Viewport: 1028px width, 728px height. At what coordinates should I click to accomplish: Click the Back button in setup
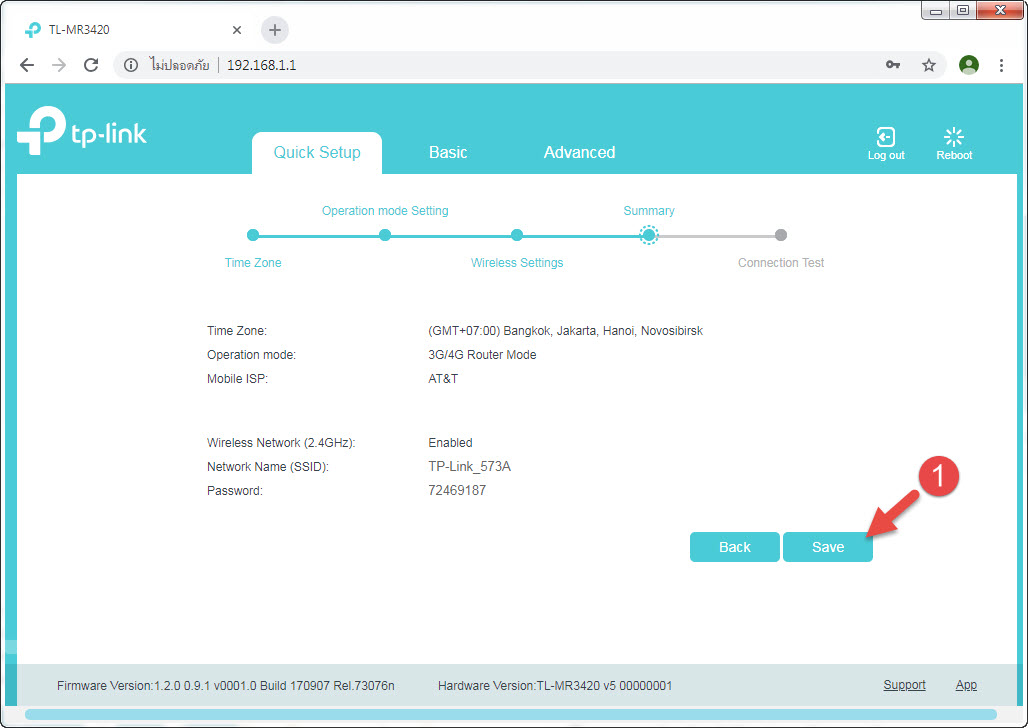pos(734,547)
